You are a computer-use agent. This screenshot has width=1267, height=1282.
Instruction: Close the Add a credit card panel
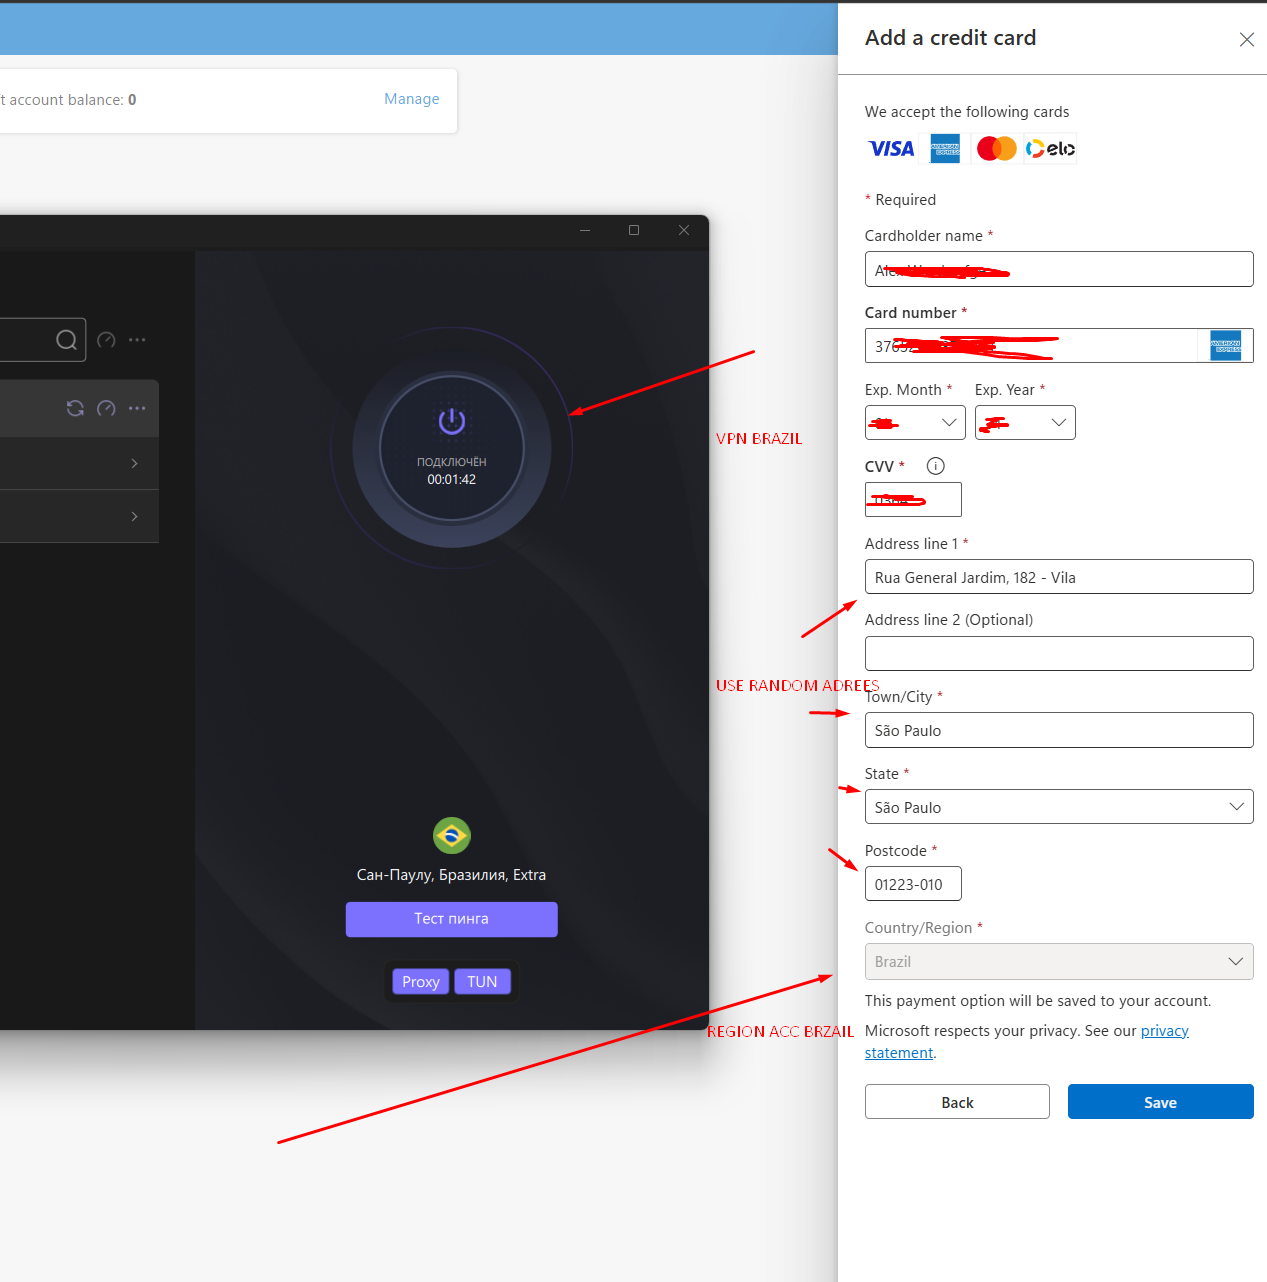point(1247,39)
